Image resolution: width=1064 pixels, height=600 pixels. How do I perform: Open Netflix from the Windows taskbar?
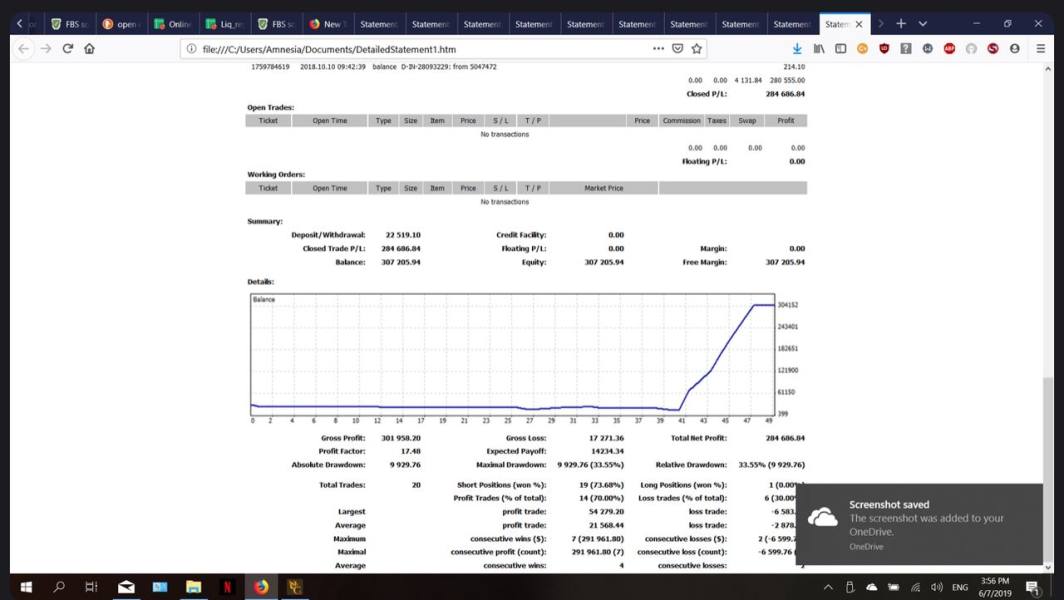pyautogui.click(x=227, y=587)
